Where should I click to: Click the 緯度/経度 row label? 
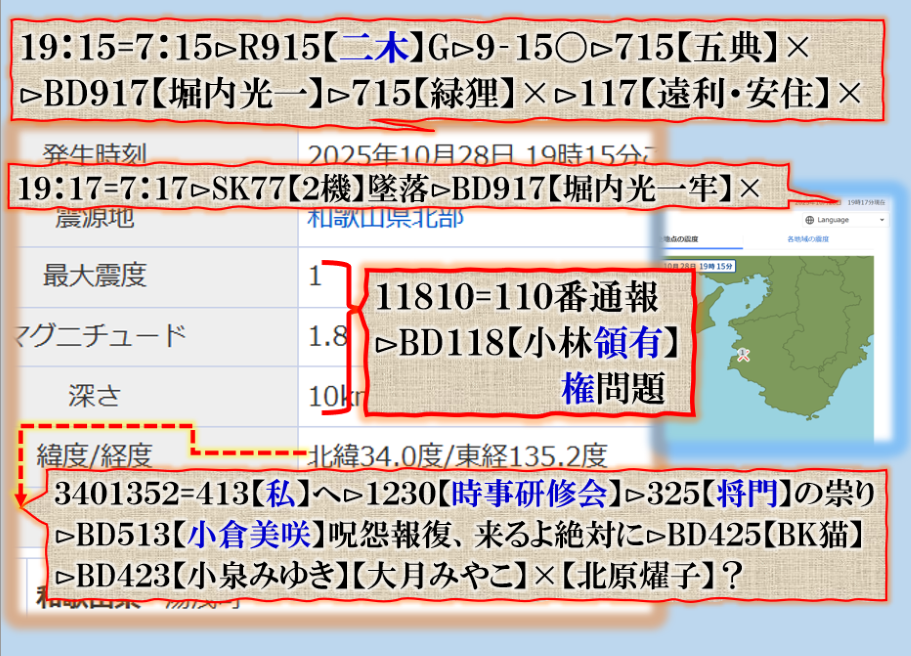pyautogui.click(x=93, y=456)
